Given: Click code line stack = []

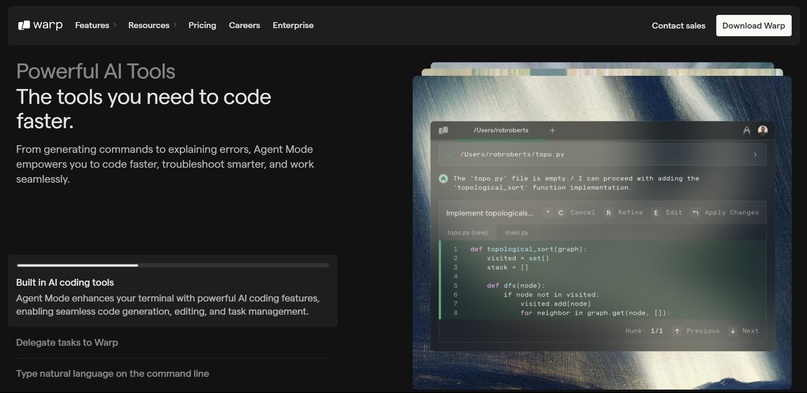Looking at the screenshot, I should 507,267.
